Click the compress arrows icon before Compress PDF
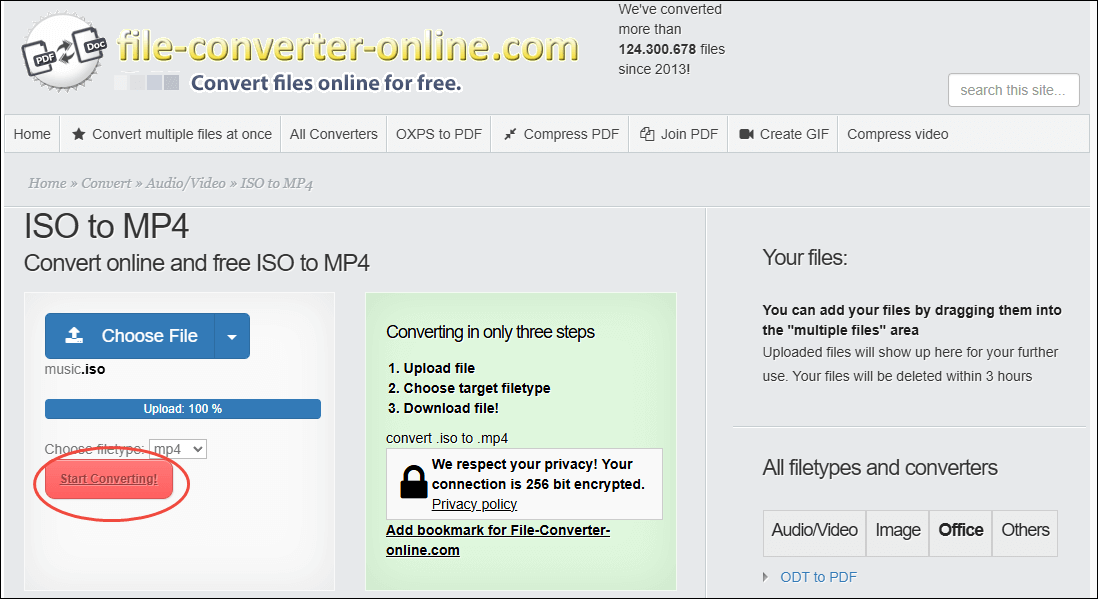Screen dimensions: 1098x599 [x=510, y=134]
